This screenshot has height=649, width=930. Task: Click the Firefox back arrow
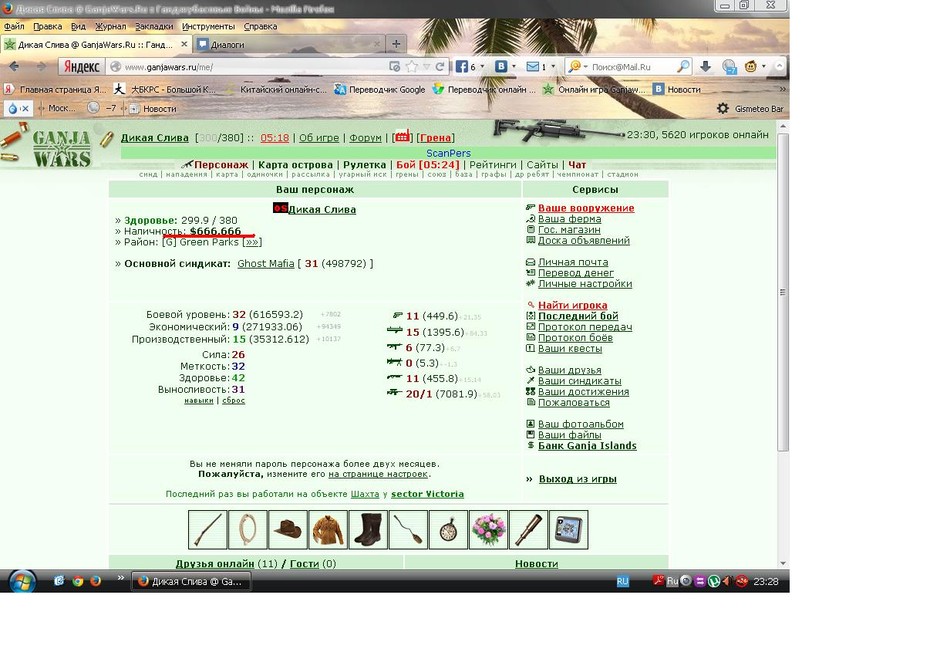point(14,66)
